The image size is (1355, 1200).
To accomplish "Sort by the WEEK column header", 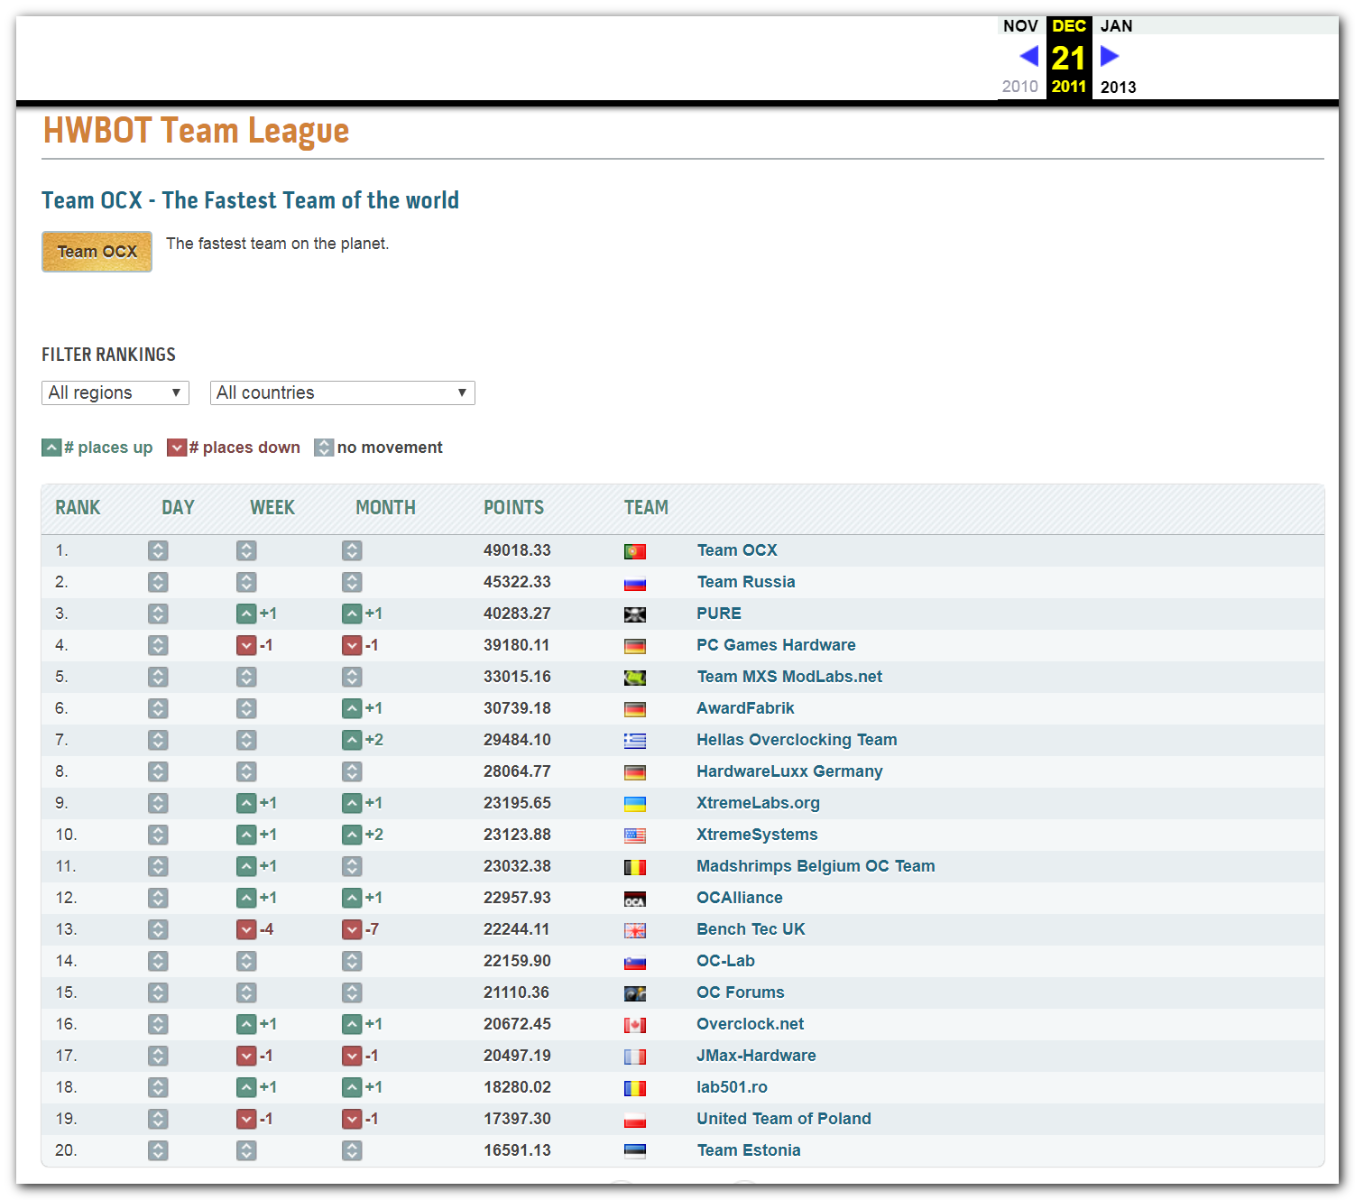I will (x=272, y=508).
